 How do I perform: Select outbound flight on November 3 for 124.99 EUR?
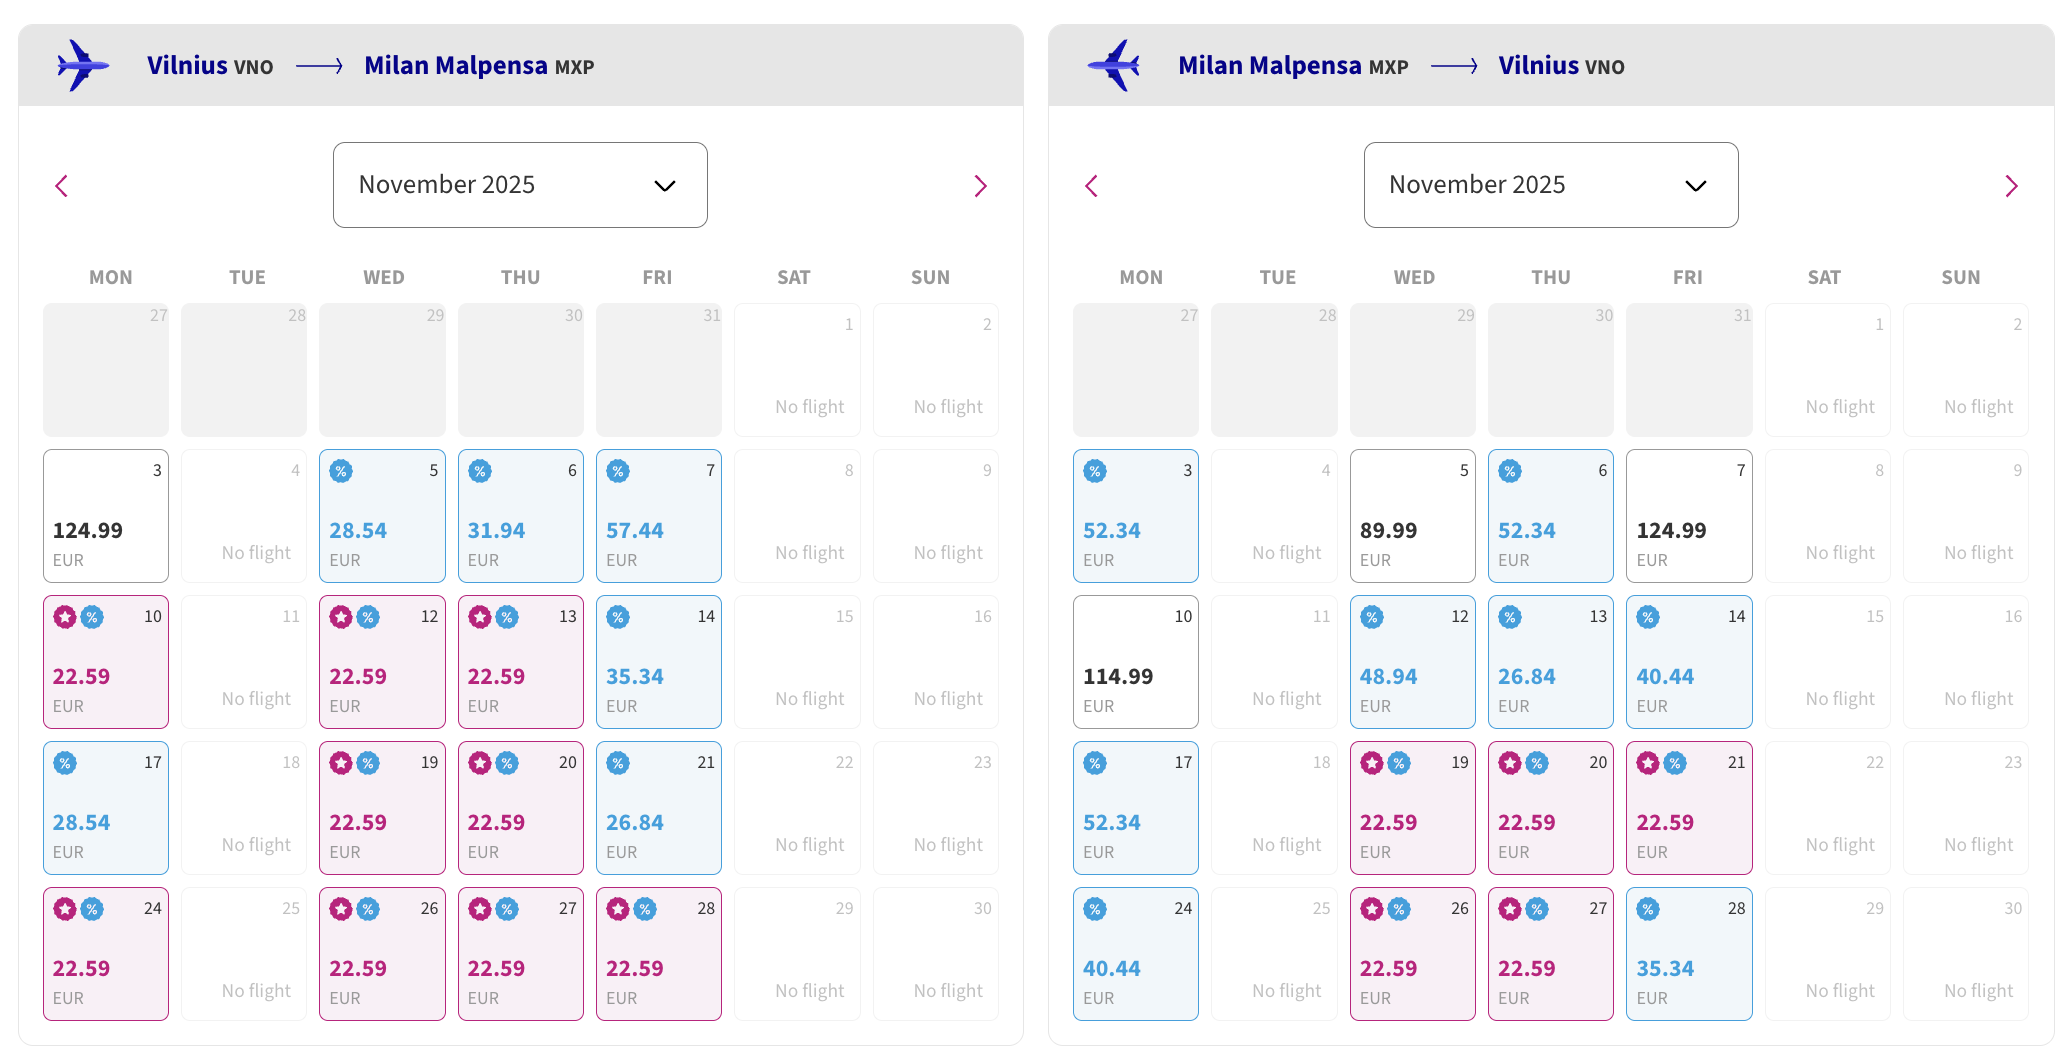(x=106, y=516)
